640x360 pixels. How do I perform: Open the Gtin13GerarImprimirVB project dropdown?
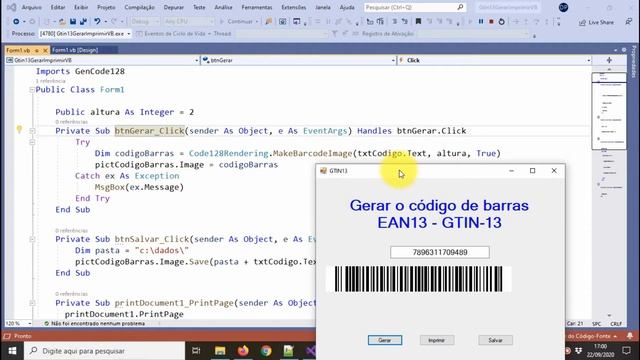tap(102, 60)
